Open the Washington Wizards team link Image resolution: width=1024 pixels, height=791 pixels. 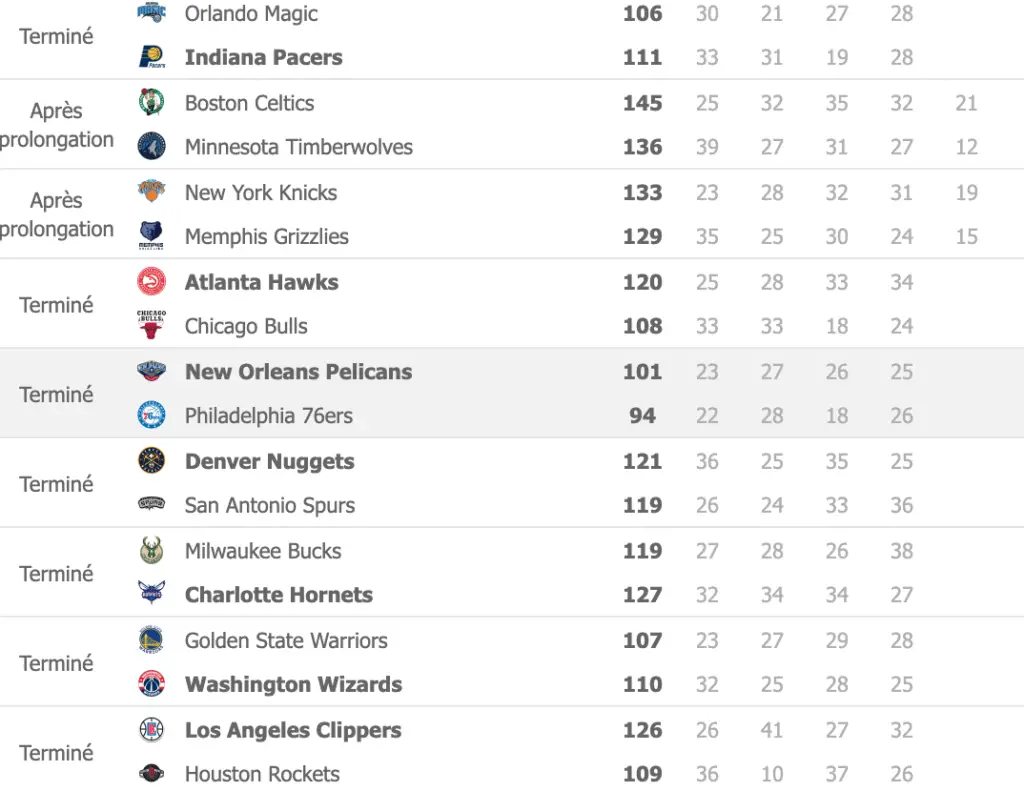[x=293, y=685]
